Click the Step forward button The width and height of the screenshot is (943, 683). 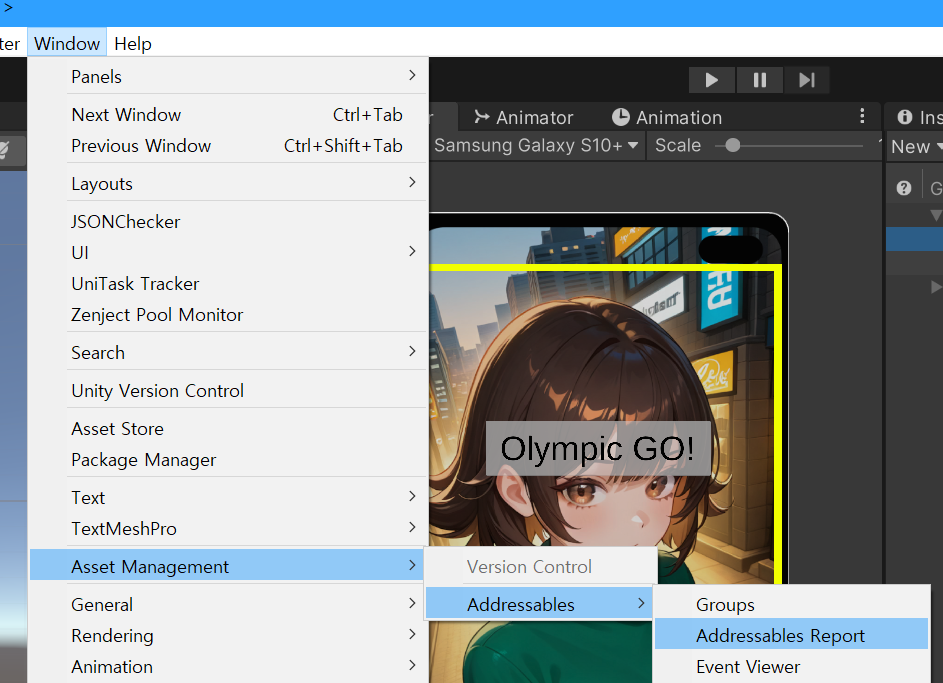point(806,80)
